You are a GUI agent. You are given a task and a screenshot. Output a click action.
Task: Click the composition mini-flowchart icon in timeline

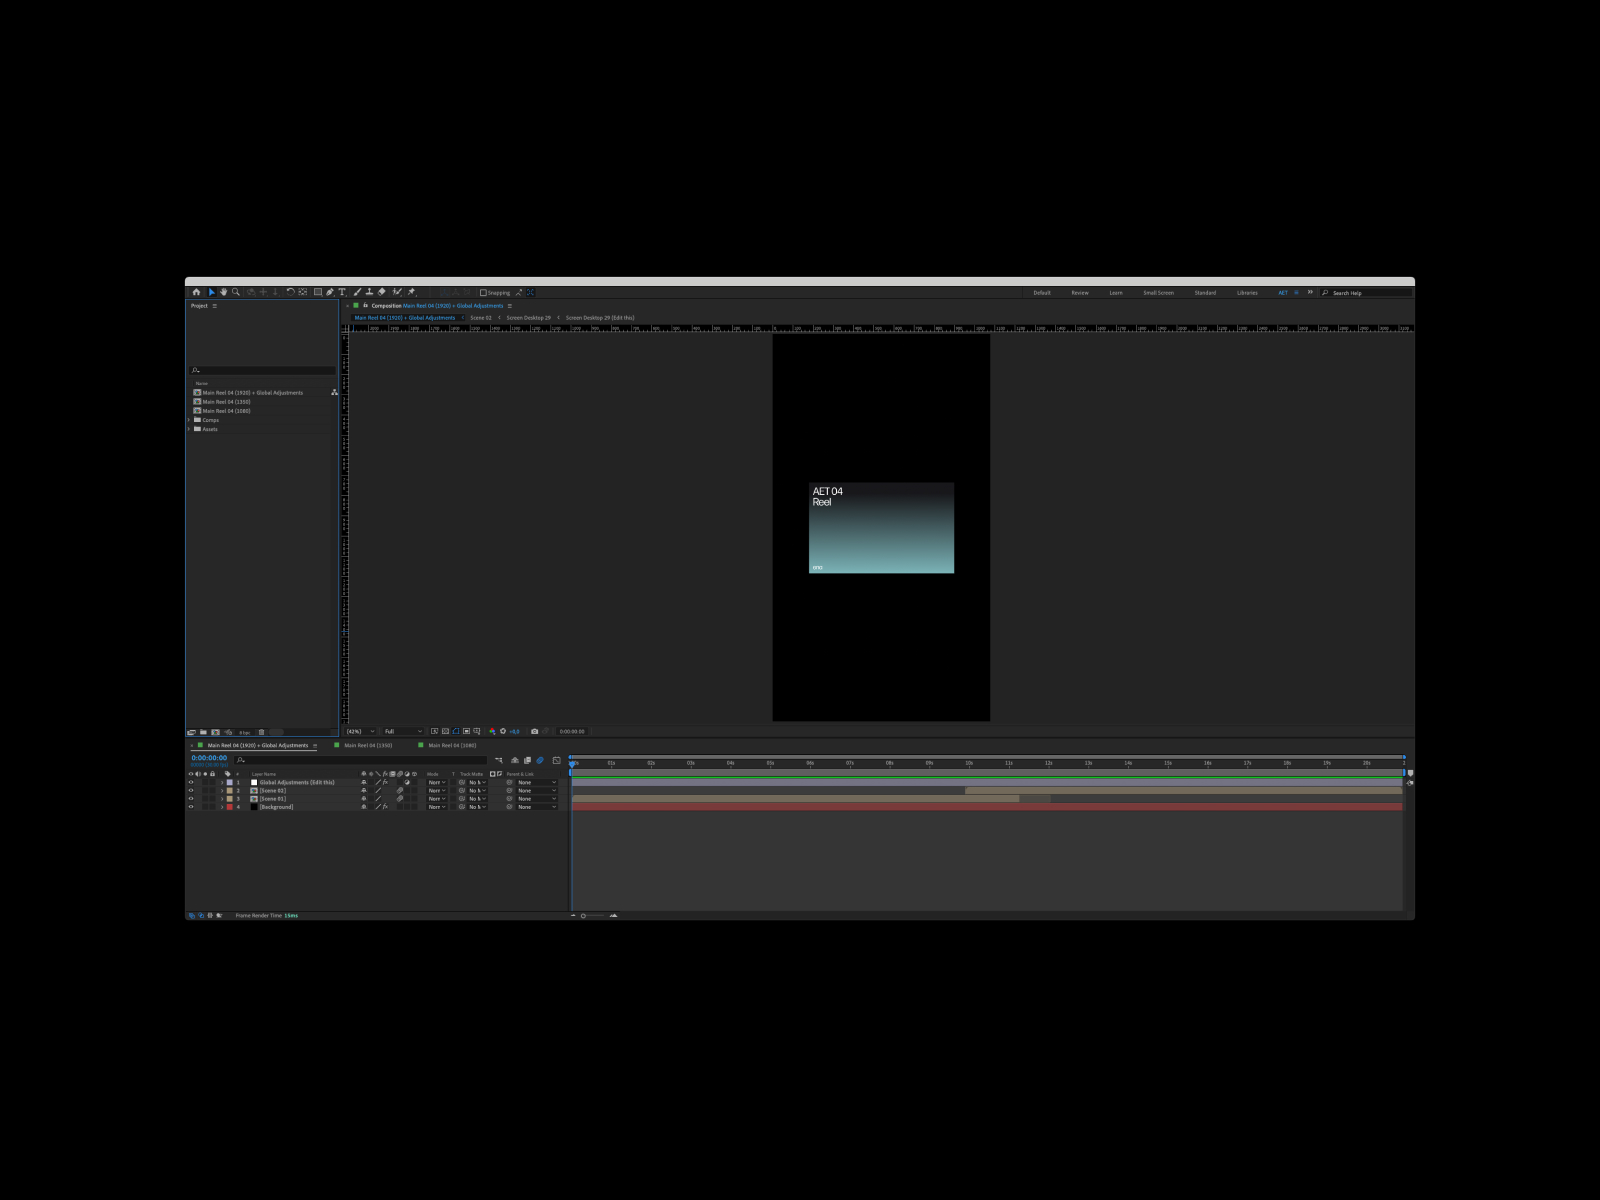498,760
